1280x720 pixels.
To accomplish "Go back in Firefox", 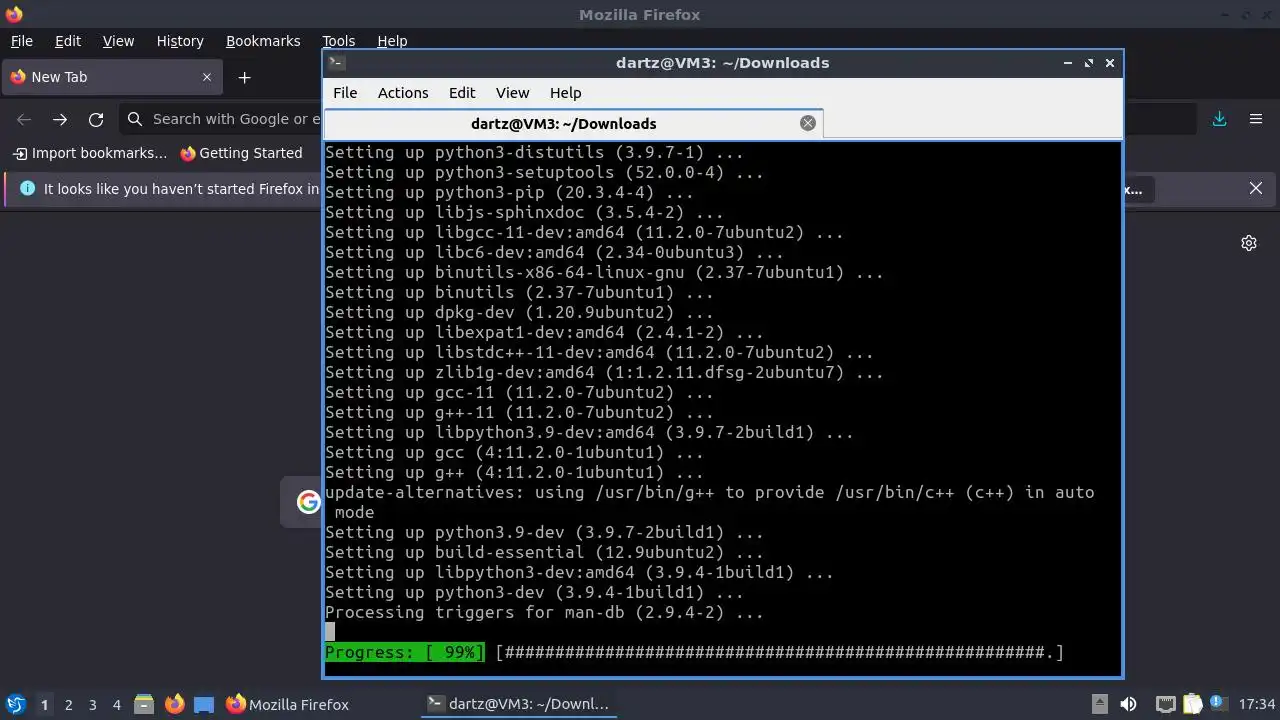I will (x=24, y=119).
